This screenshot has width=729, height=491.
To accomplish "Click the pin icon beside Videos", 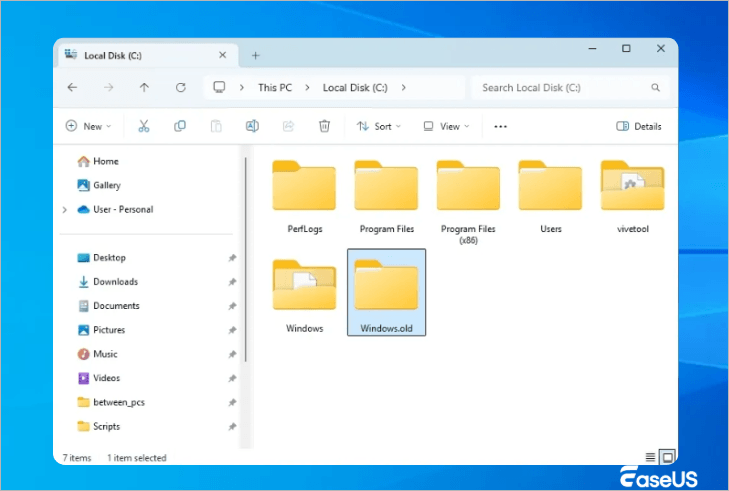I will click(x=232, y=378).
